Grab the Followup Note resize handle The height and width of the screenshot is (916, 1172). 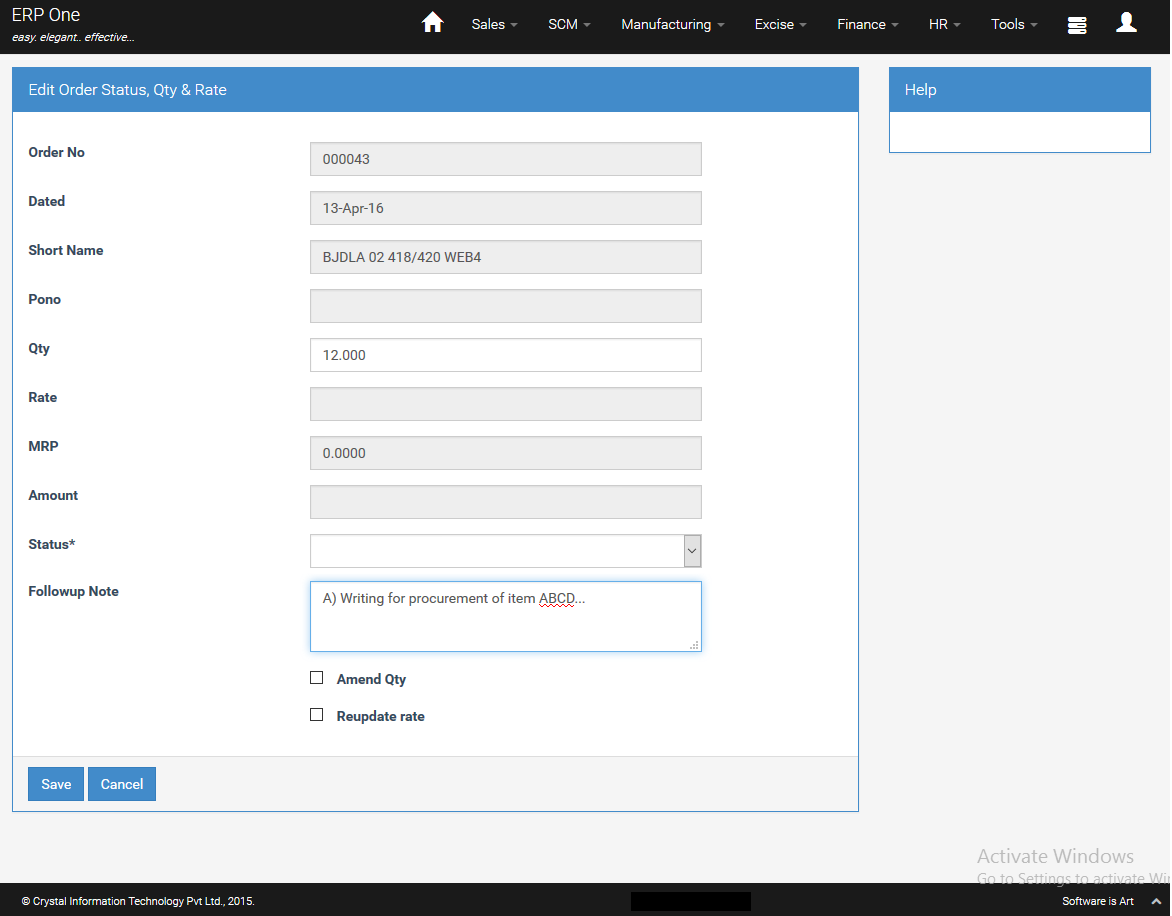[x=694, y=646]
